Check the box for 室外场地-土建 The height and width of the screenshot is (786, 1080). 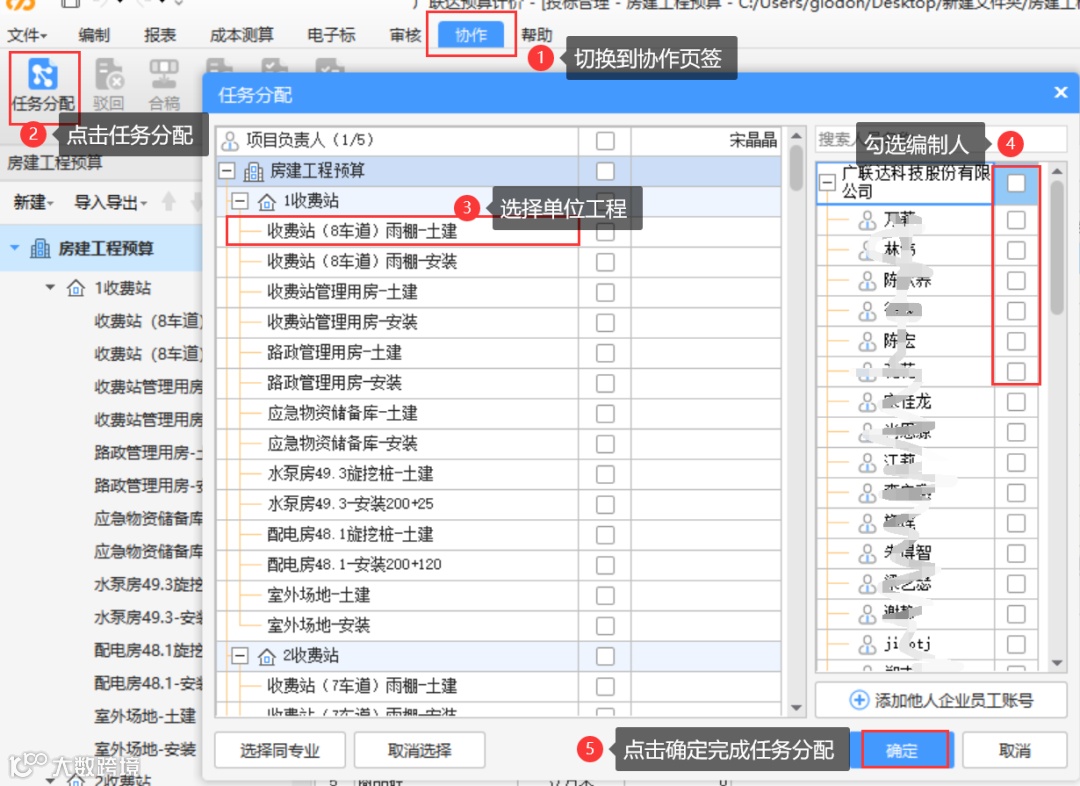coord(605,596)
